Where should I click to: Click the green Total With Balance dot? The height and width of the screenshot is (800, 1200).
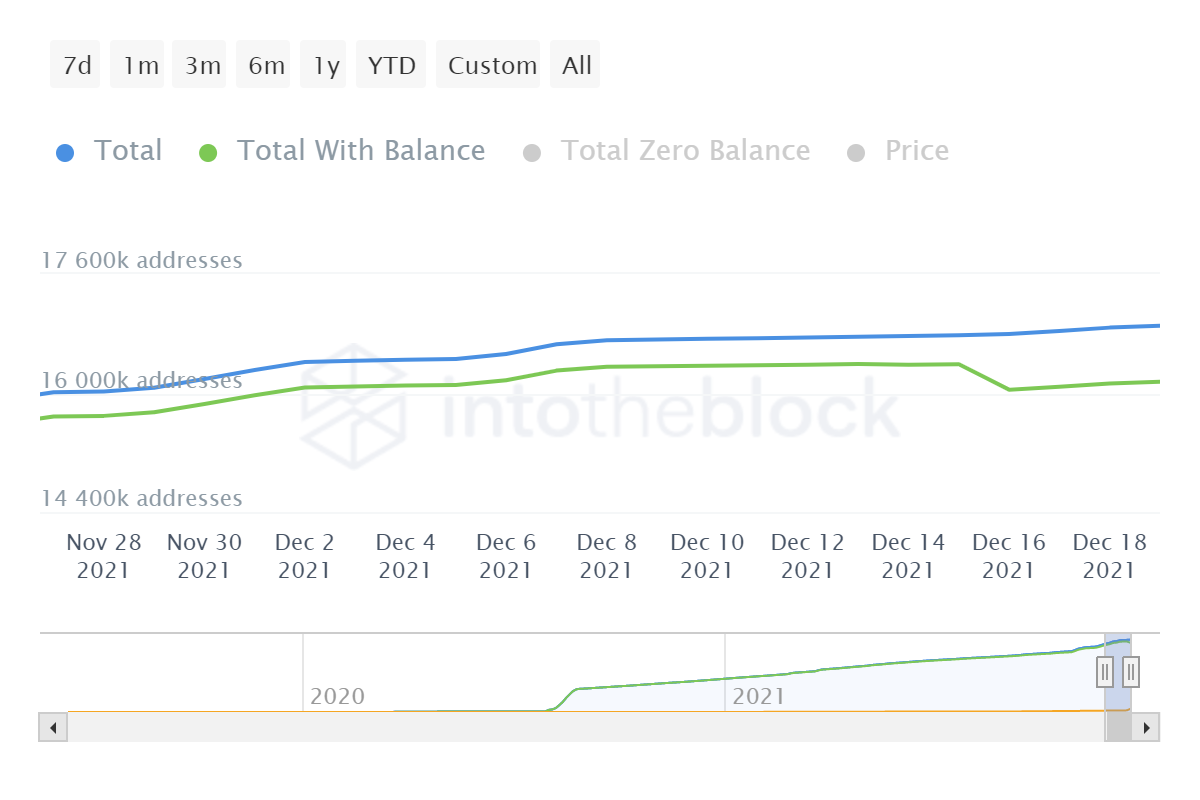[208, 153]
